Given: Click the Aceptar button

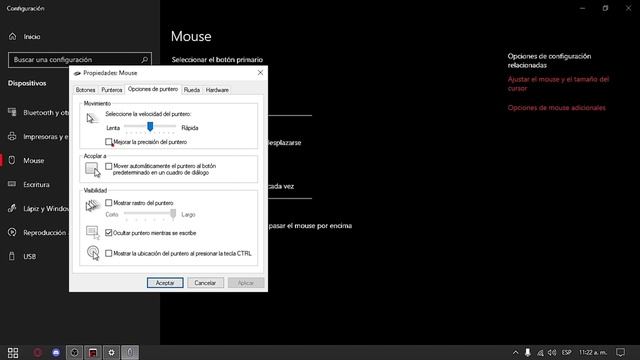Looking at the screenshot, I should pos(165,283).
